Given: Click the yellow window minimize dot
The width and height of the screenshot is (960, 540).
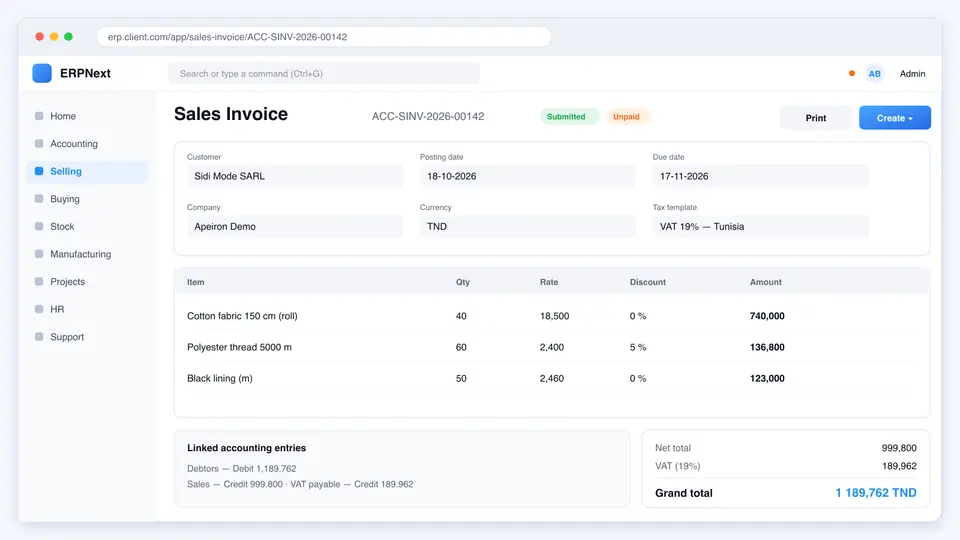Looking at the screenshot, I should point(54,37).
